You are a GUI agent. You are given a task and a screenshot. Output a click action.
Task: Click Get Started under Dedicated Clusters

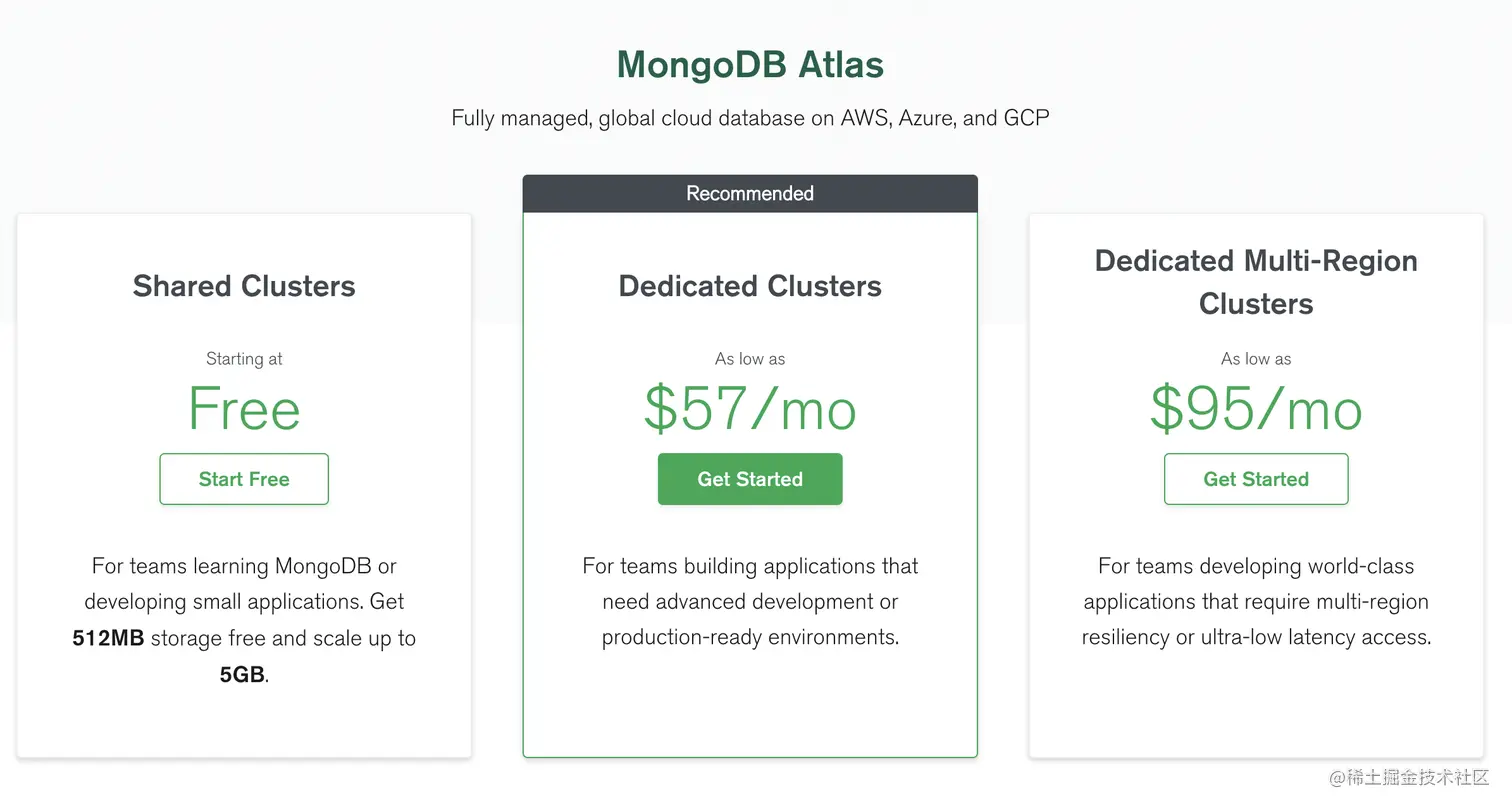click(x=750, y=479)
